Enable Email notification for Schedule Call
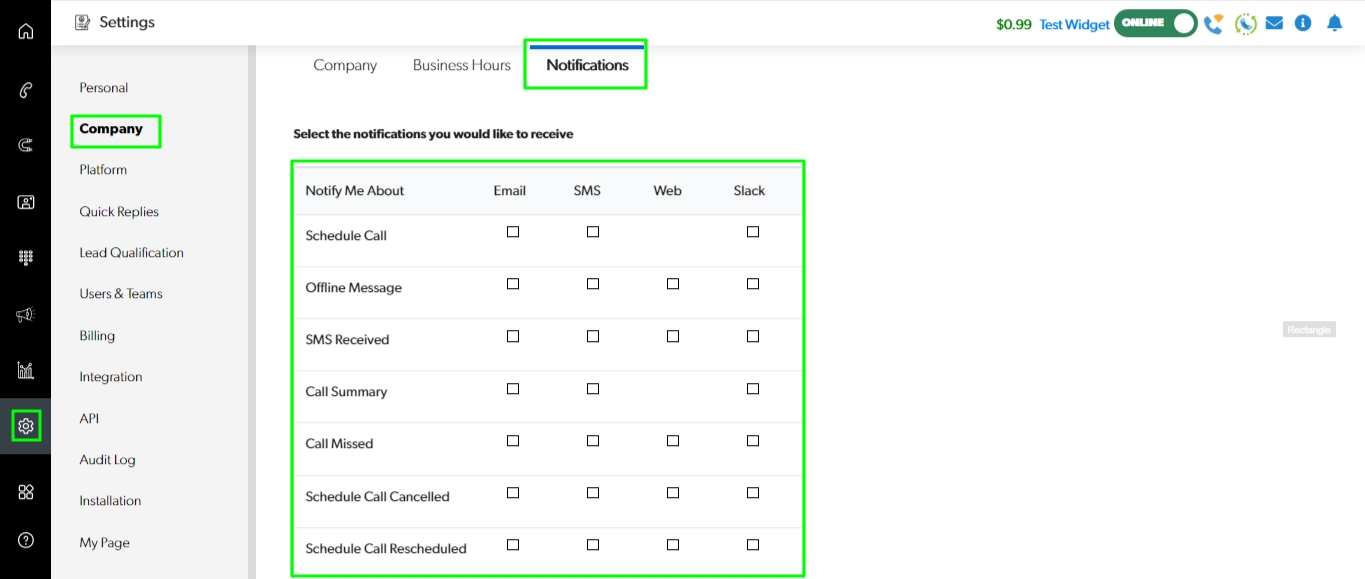Image resolution: width=1365 pixels, height=579 pixels. pos(513,232)
